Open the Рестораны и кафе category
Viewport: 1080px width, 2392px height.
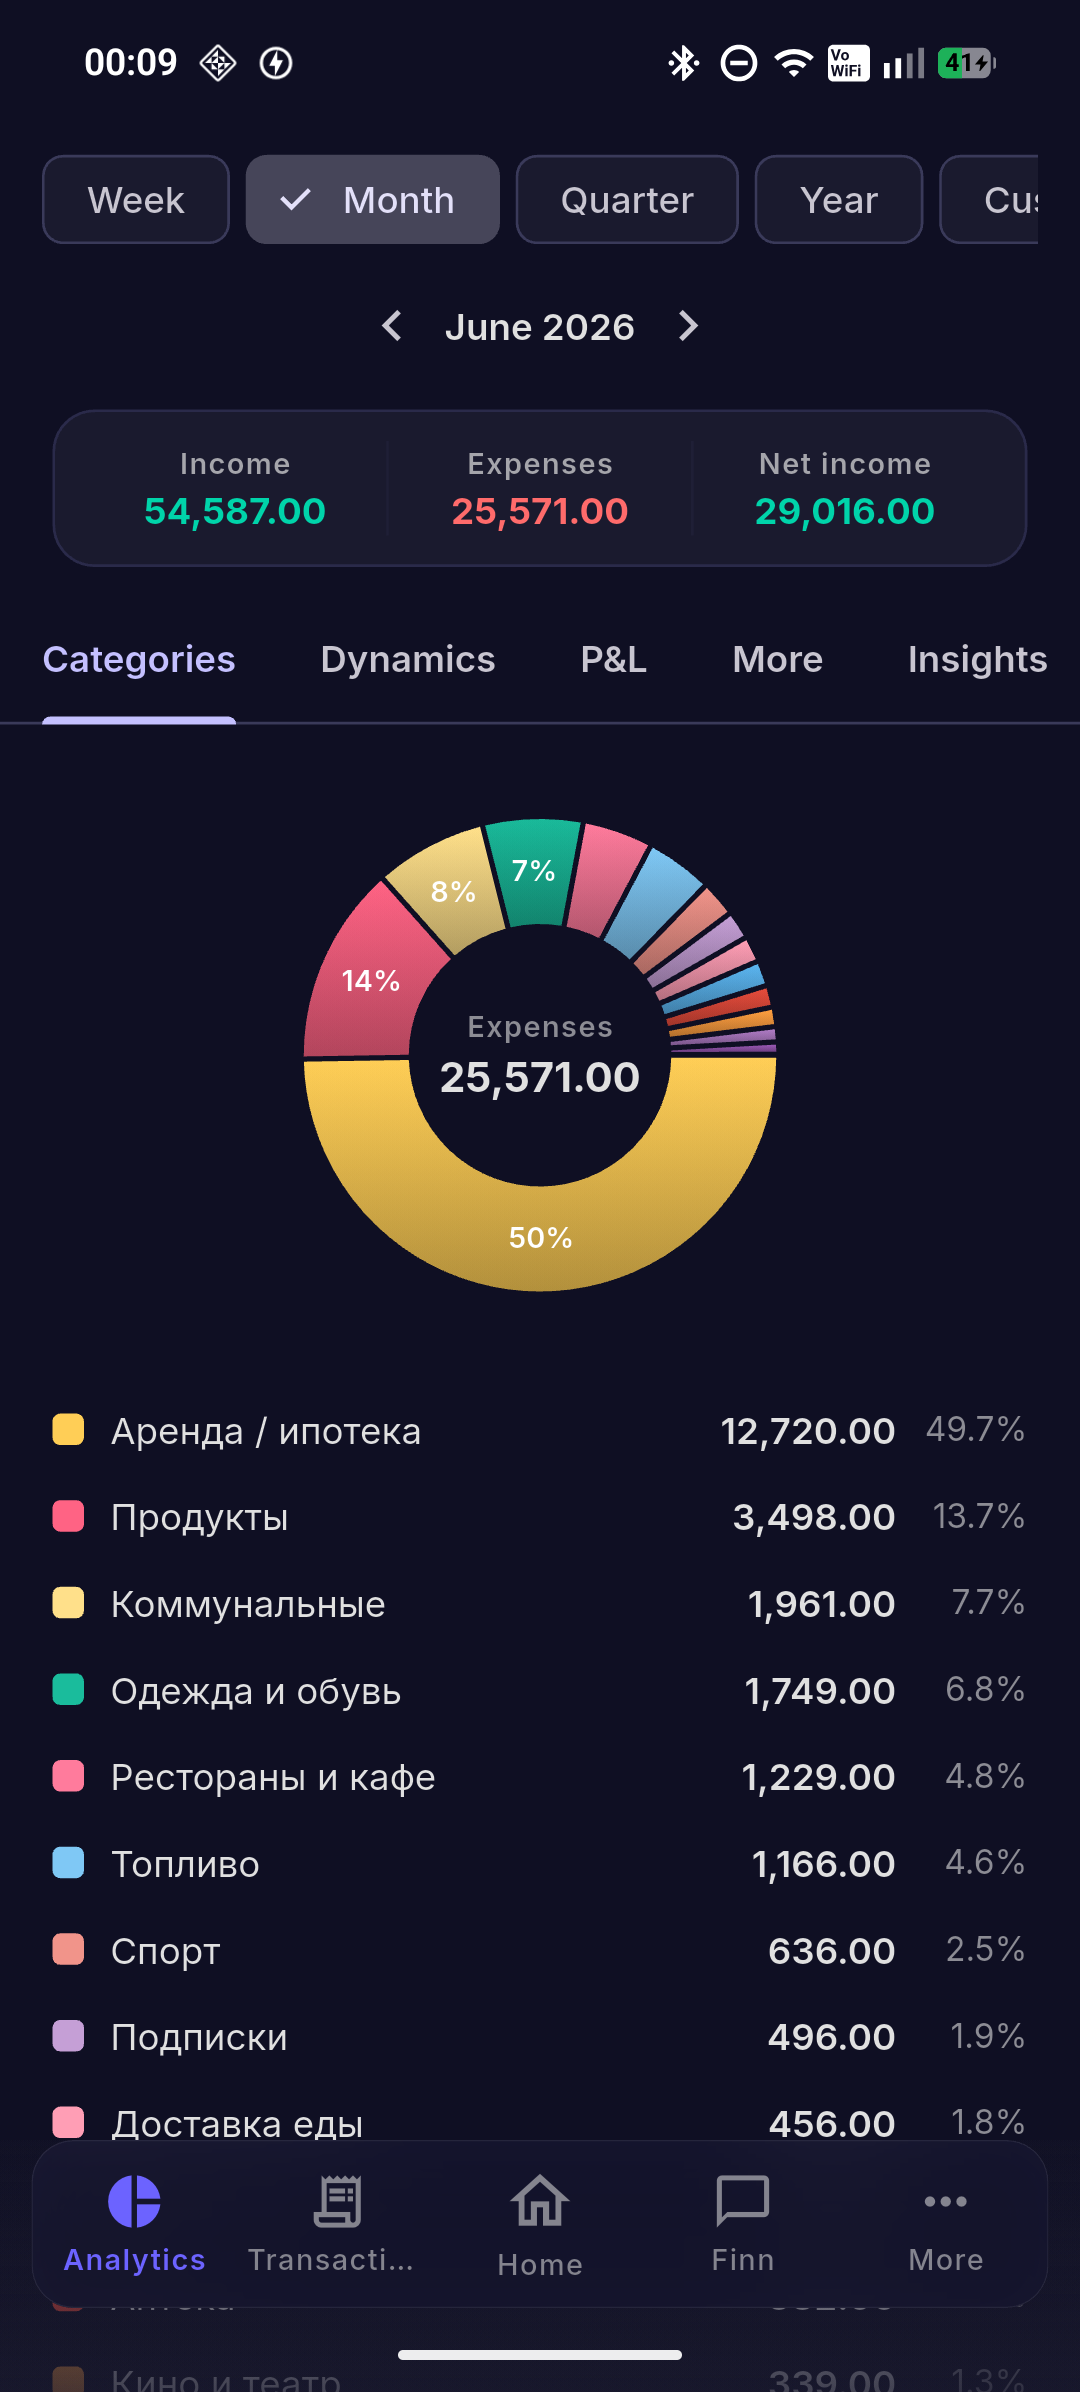[x=540, y=1777]
